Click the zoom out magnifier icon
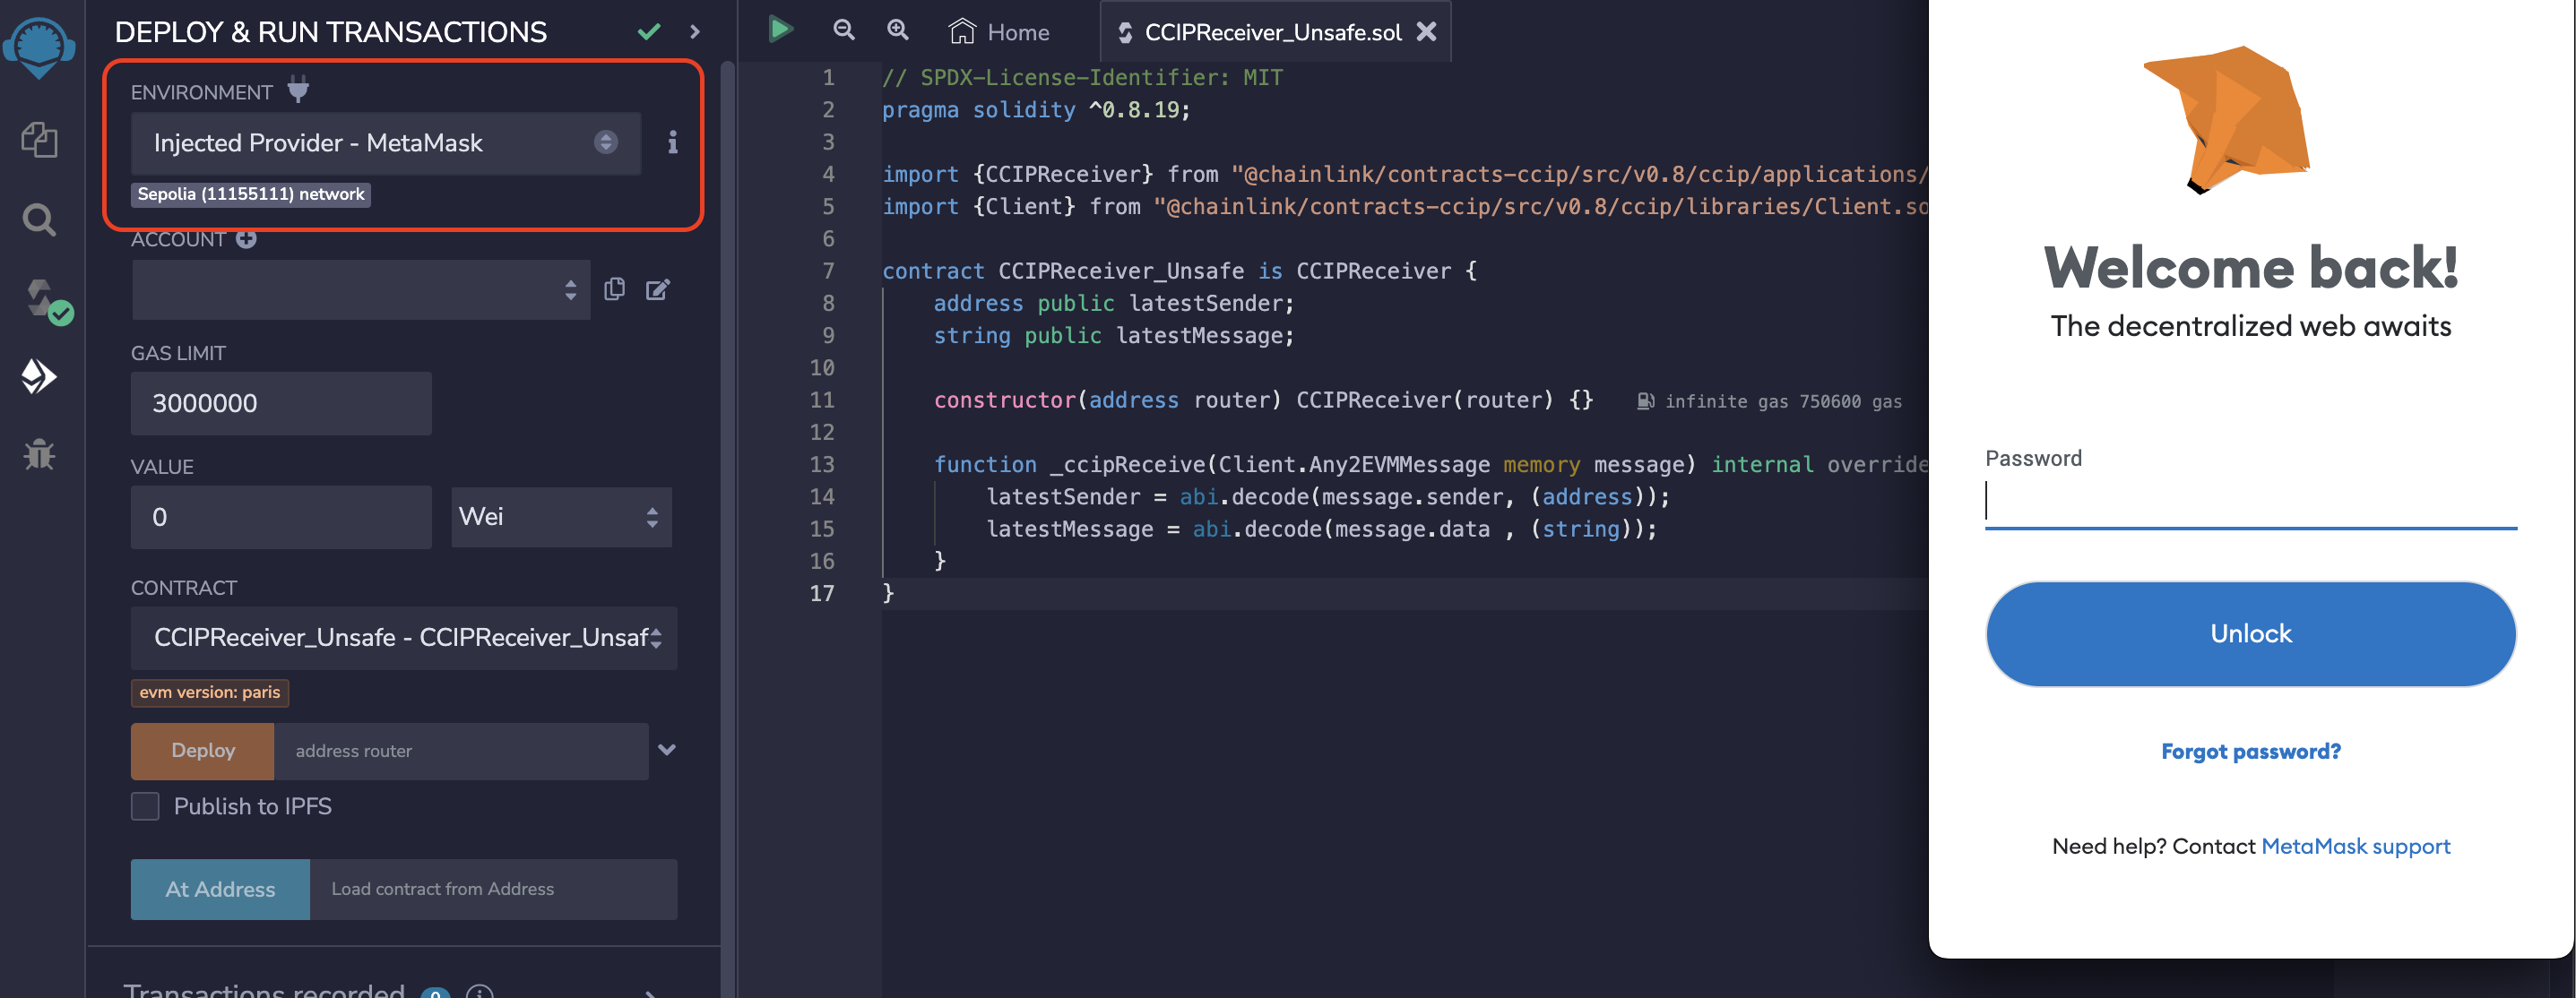The image size is (2576, 998). (x=844, y=30)
